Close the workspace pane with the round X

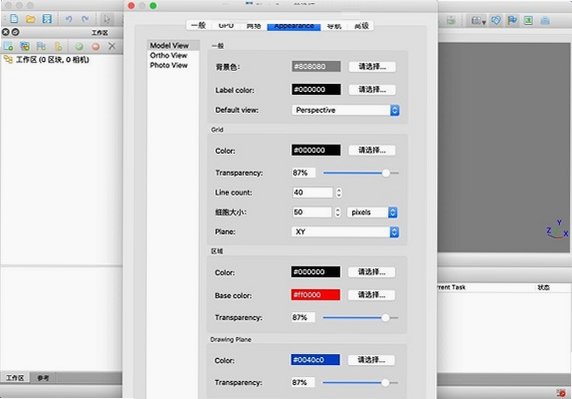pos(5,32)
